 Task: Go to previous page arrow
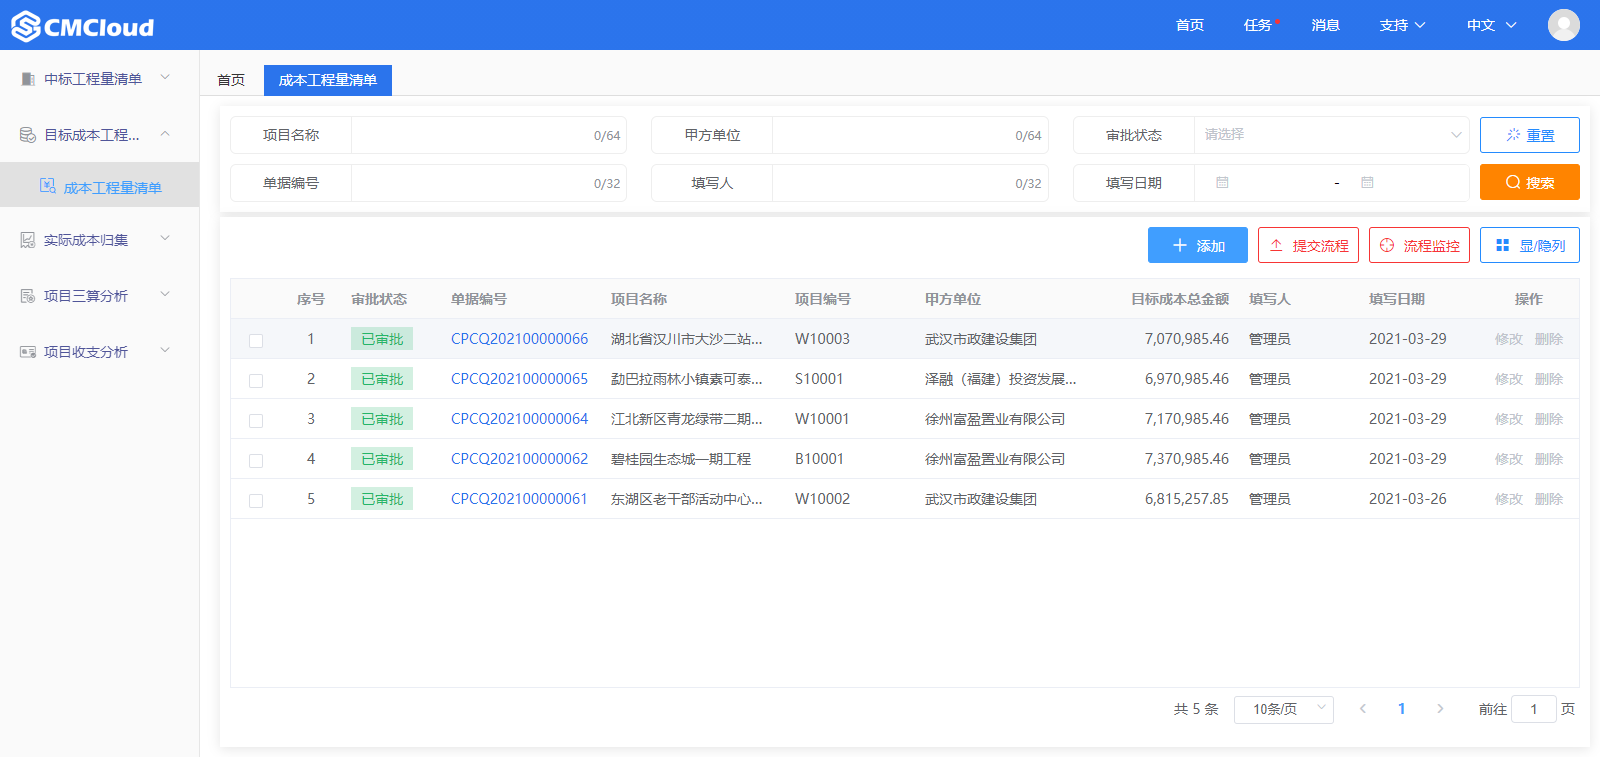(1362, 709)
